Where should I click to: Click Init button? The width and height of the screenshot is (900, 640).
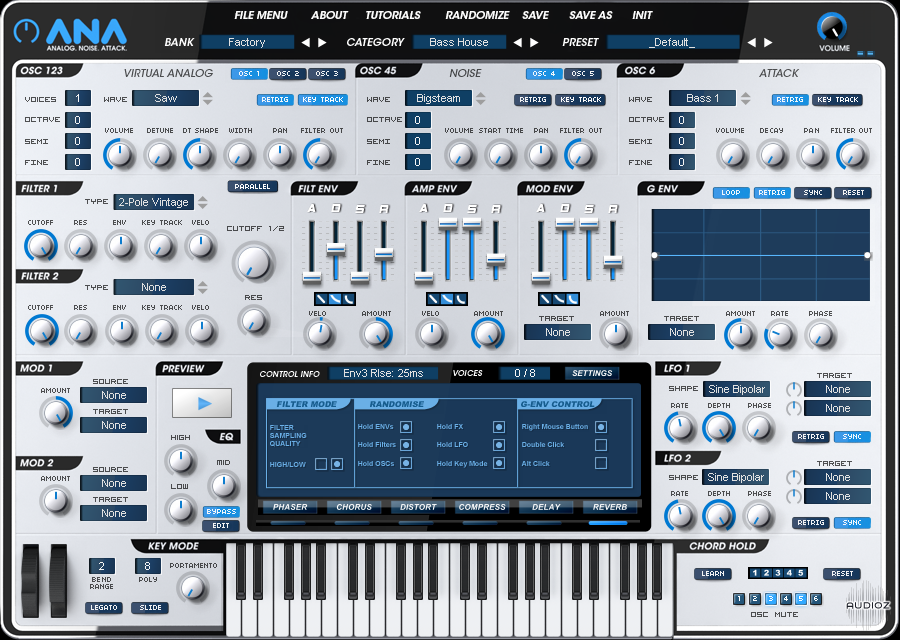click(642, 15)
